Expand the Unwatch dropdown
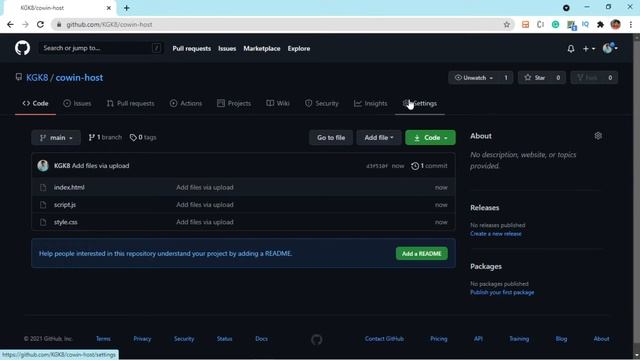The height and width of the screenshot is (360, 640). pyautogui.click(x=473, y=78)
